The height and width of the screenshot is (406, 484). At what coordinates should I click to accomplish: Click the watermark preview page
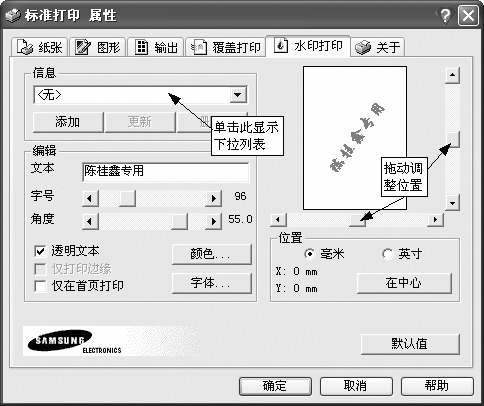(x=355, y=138)
